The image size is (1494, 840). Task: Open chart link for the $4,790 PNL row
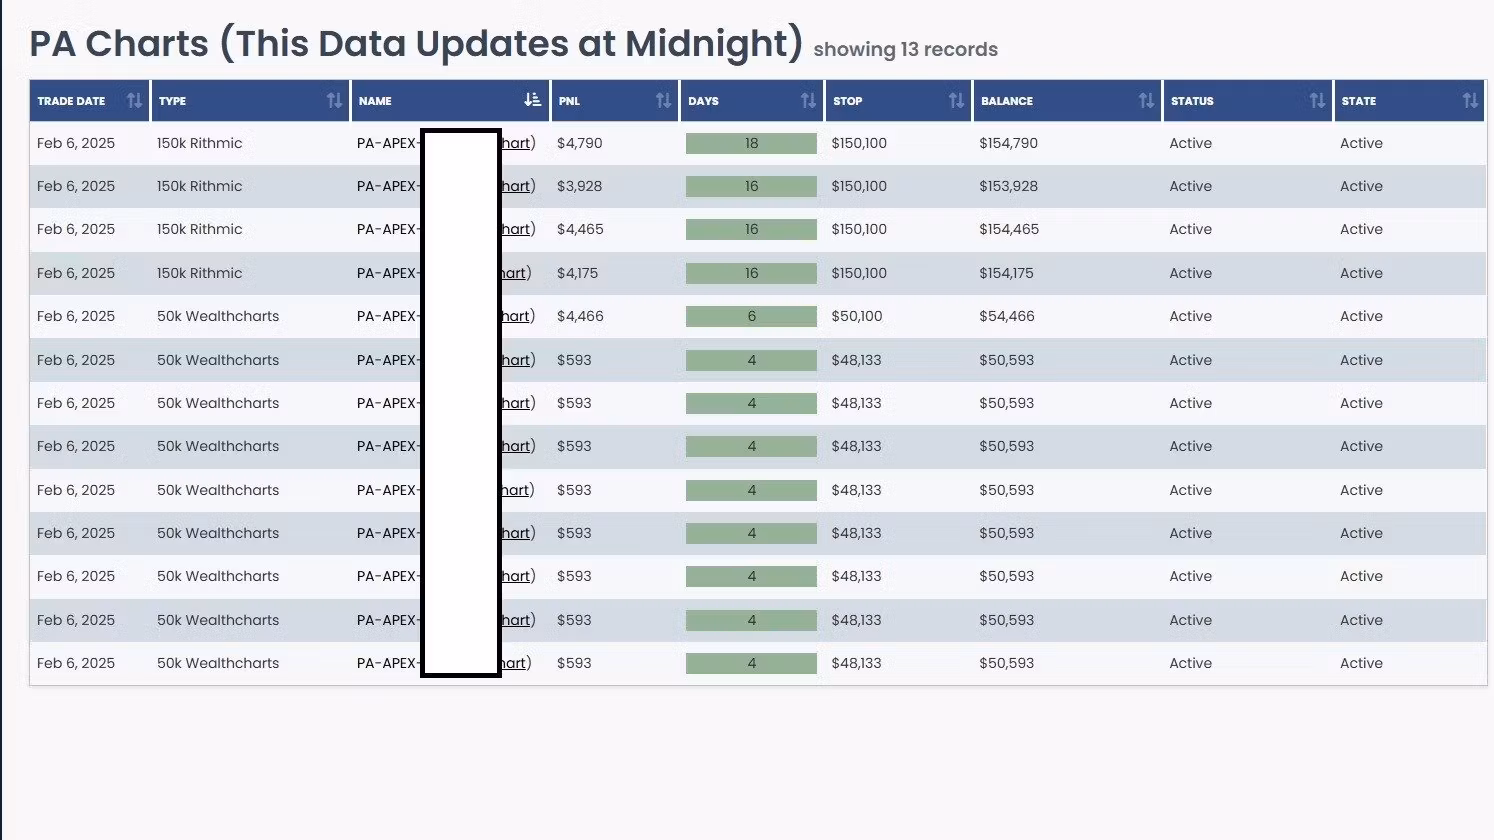516,143
